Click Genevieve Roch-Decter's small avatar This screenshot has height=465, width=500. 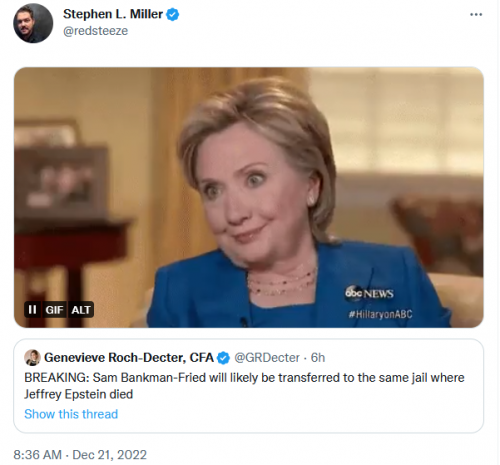[x=32, y=358]
